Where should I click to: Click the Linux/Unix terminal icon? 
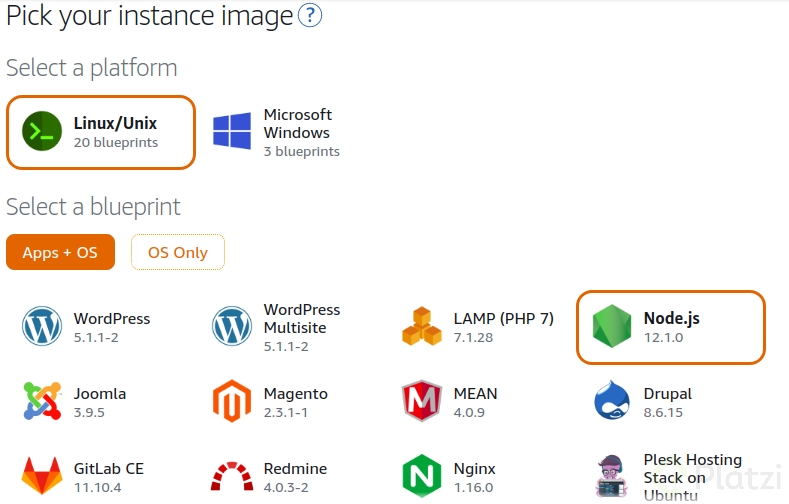point(42,131)
